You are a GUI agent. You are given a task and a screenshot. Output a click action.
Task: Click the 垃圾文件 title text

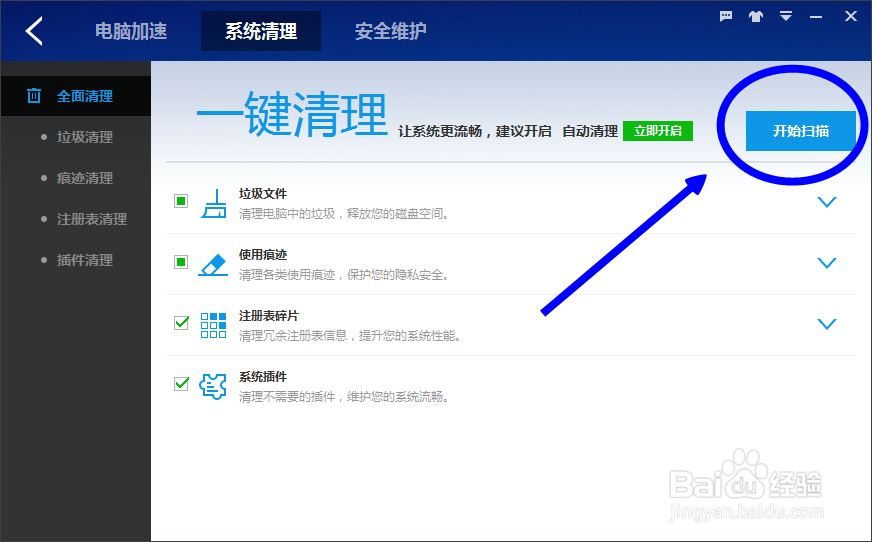tap(263, 194)
